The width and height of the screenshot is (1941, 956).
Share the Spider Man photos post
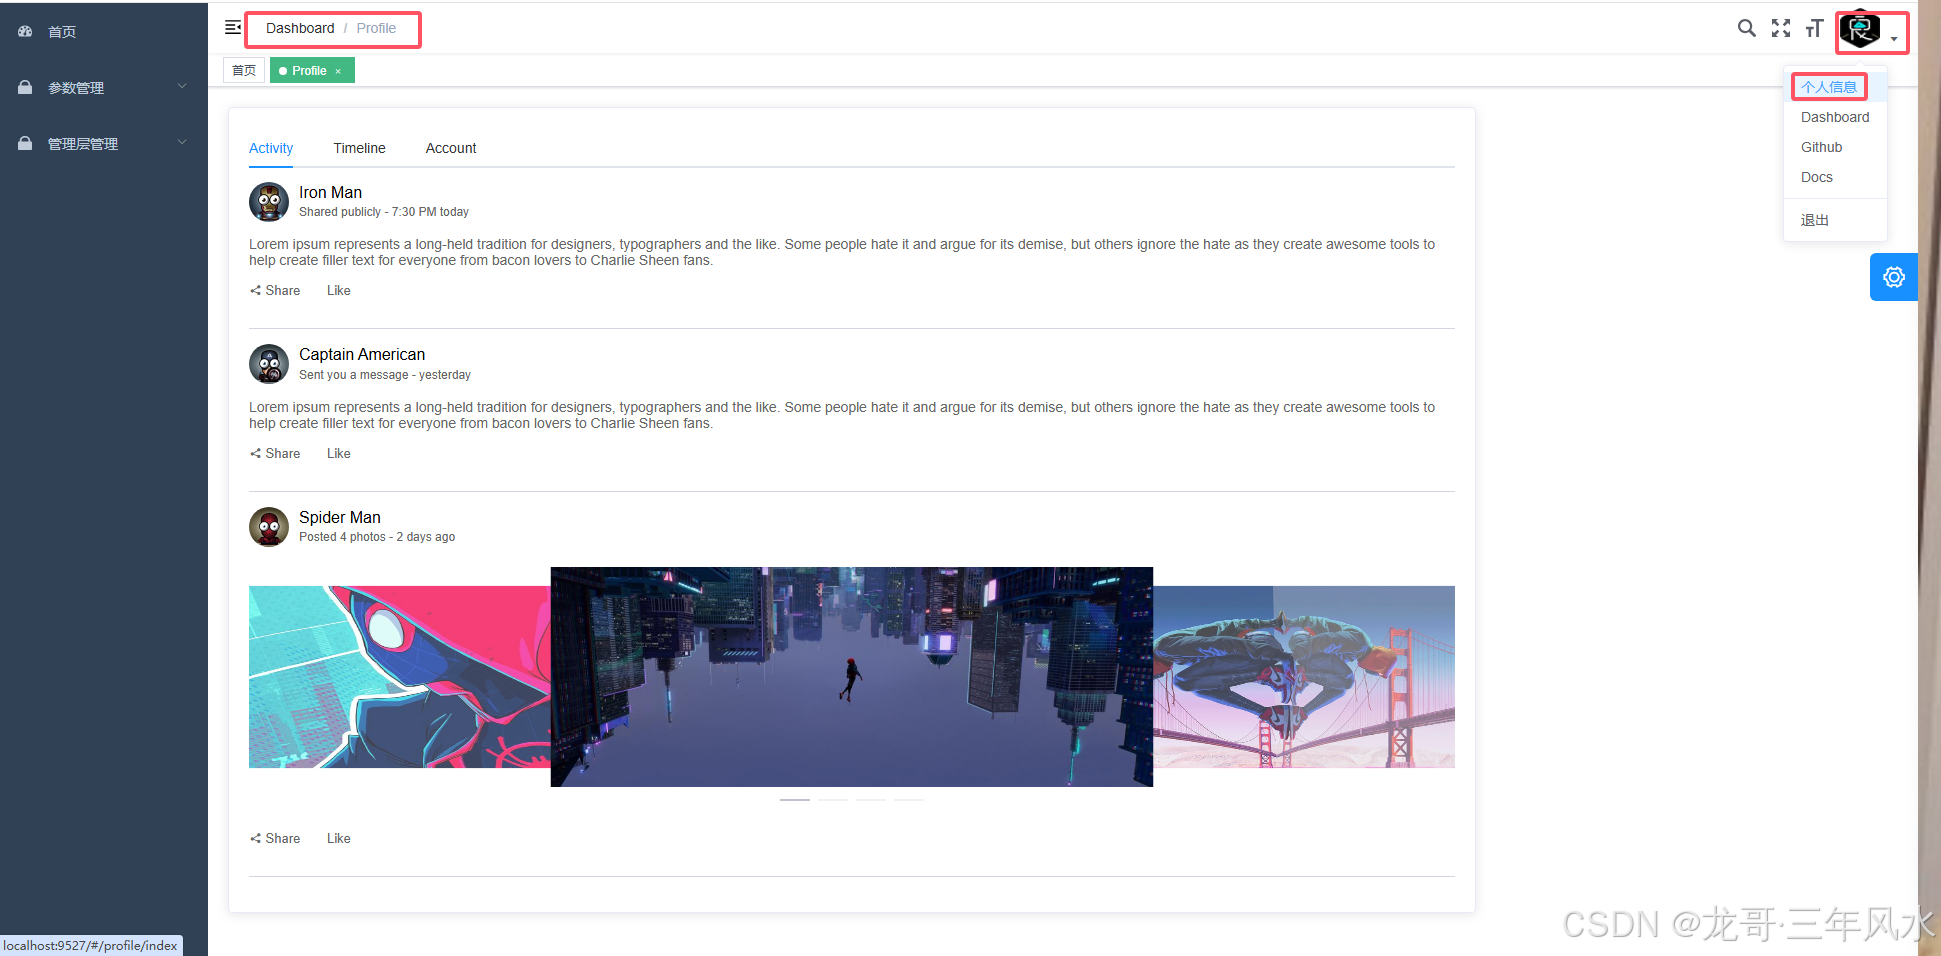click(x=275, y=839)
